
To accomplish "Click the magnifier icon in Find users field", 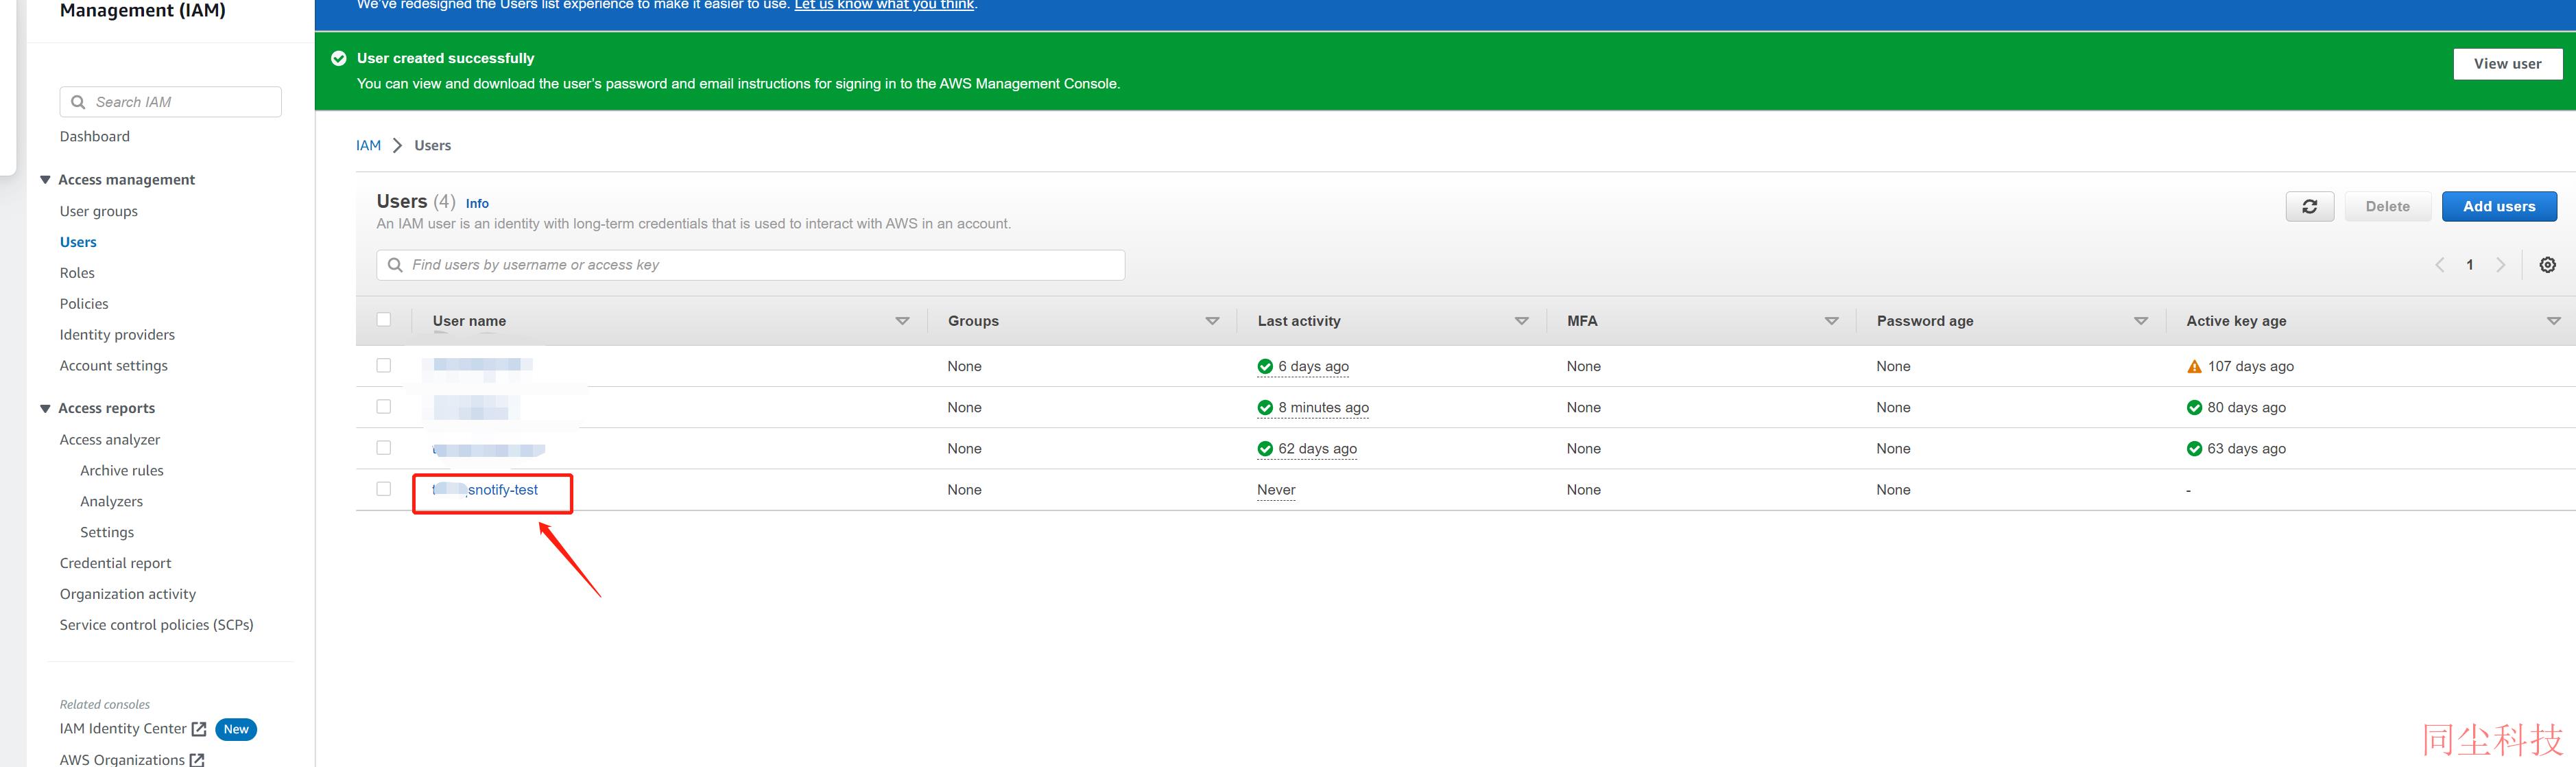I will click(x=395, y=265).
